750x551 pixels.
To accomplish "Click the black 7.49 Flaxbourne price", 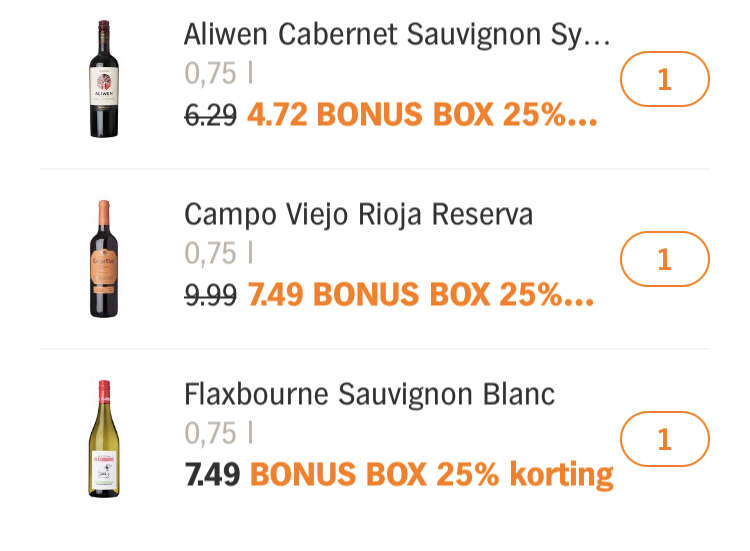I will (x=212, y=474).
